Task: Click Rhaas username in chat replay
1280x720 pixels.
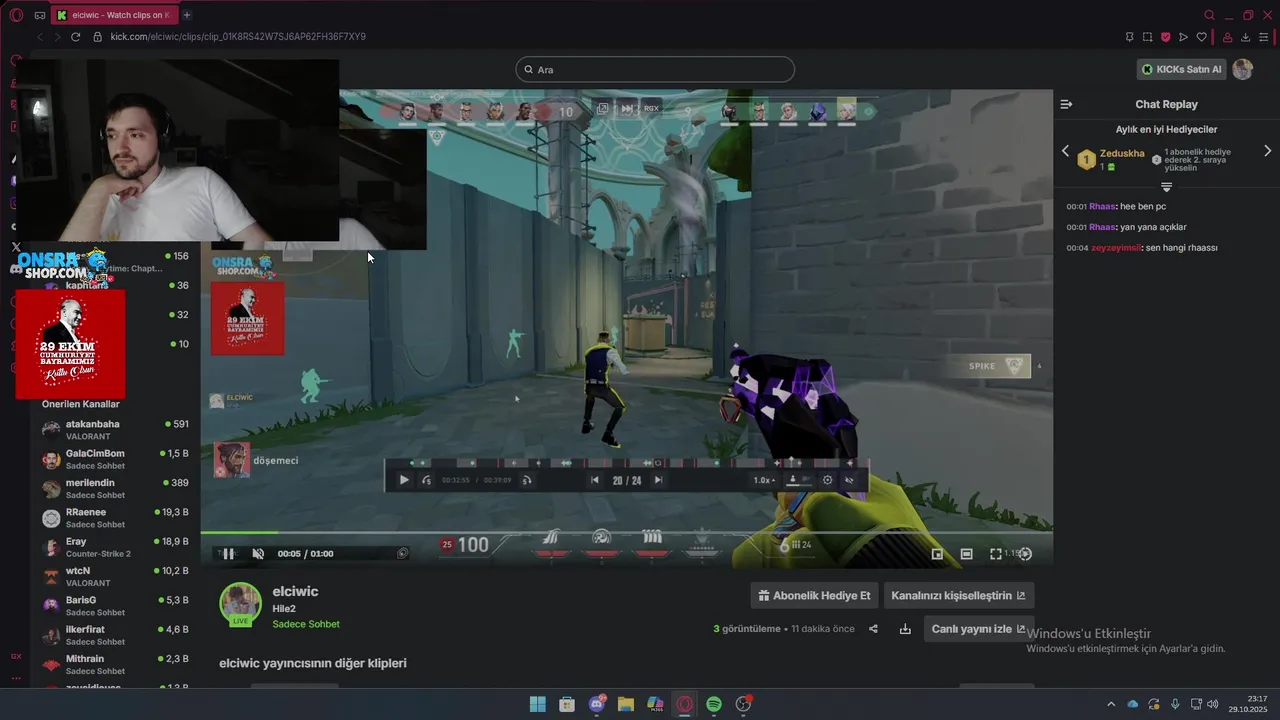Action: coord(1101,206)
